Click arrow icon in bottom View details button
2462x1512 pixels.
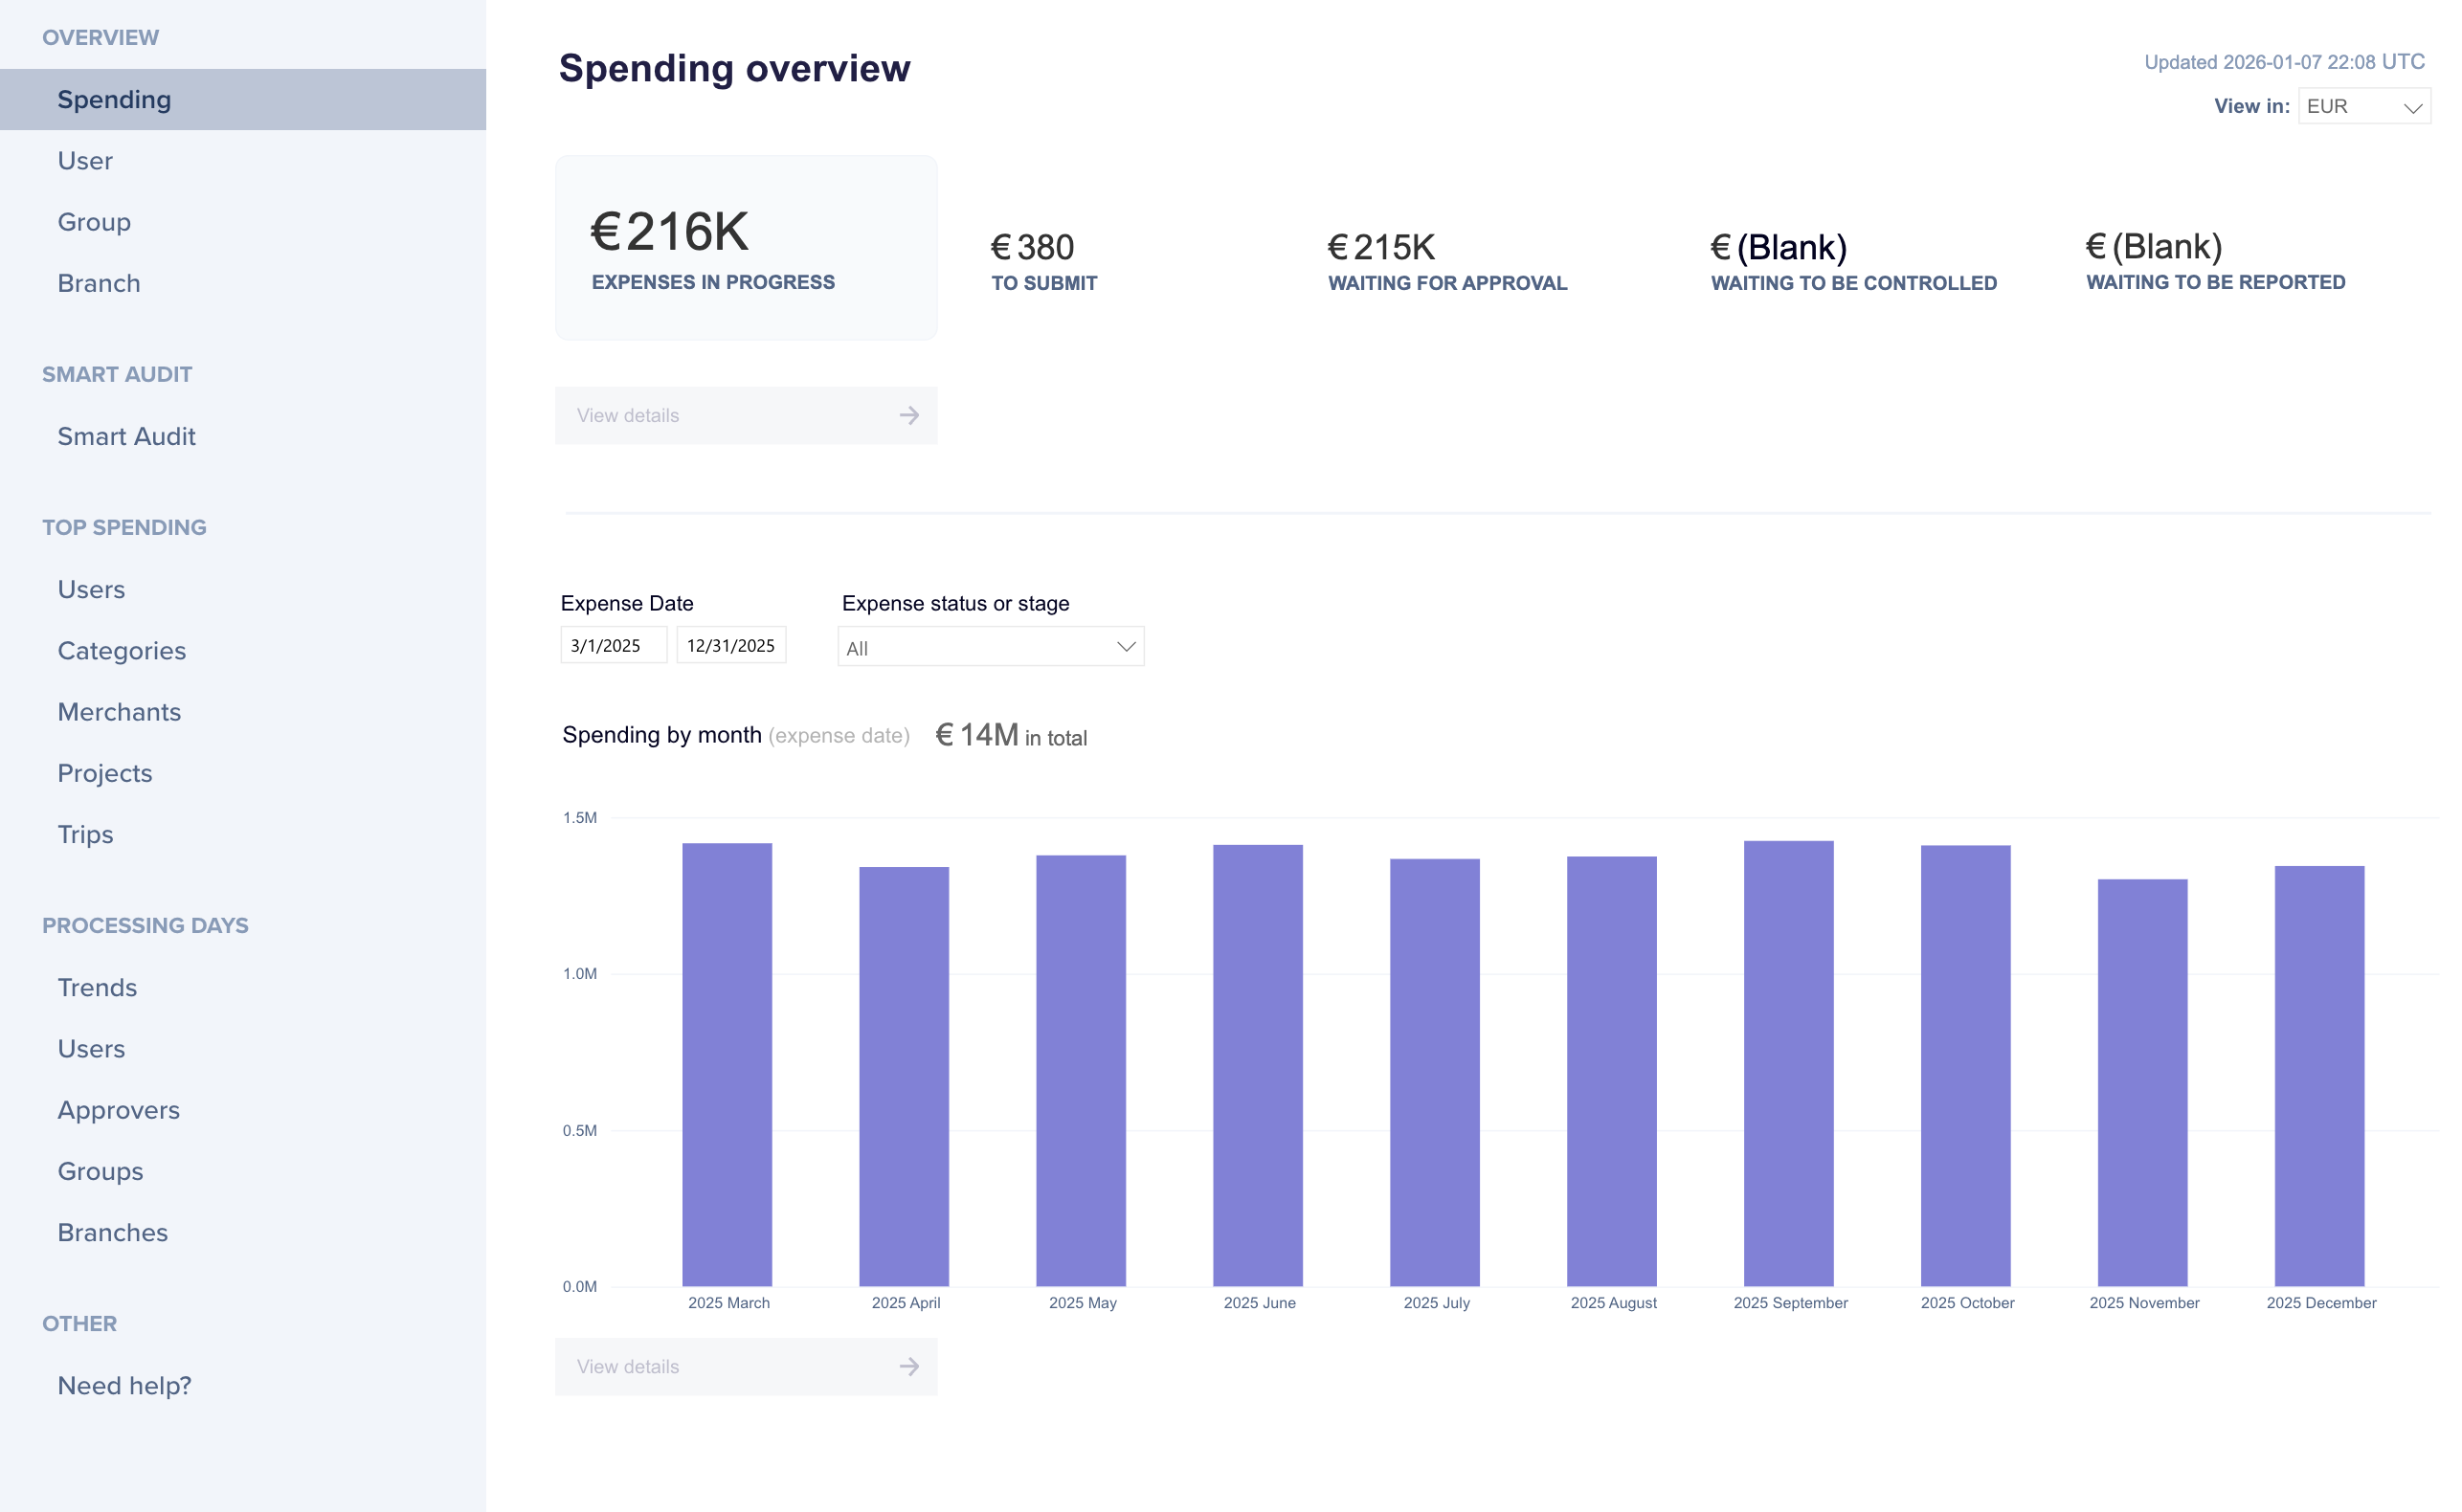(908, 1366)
